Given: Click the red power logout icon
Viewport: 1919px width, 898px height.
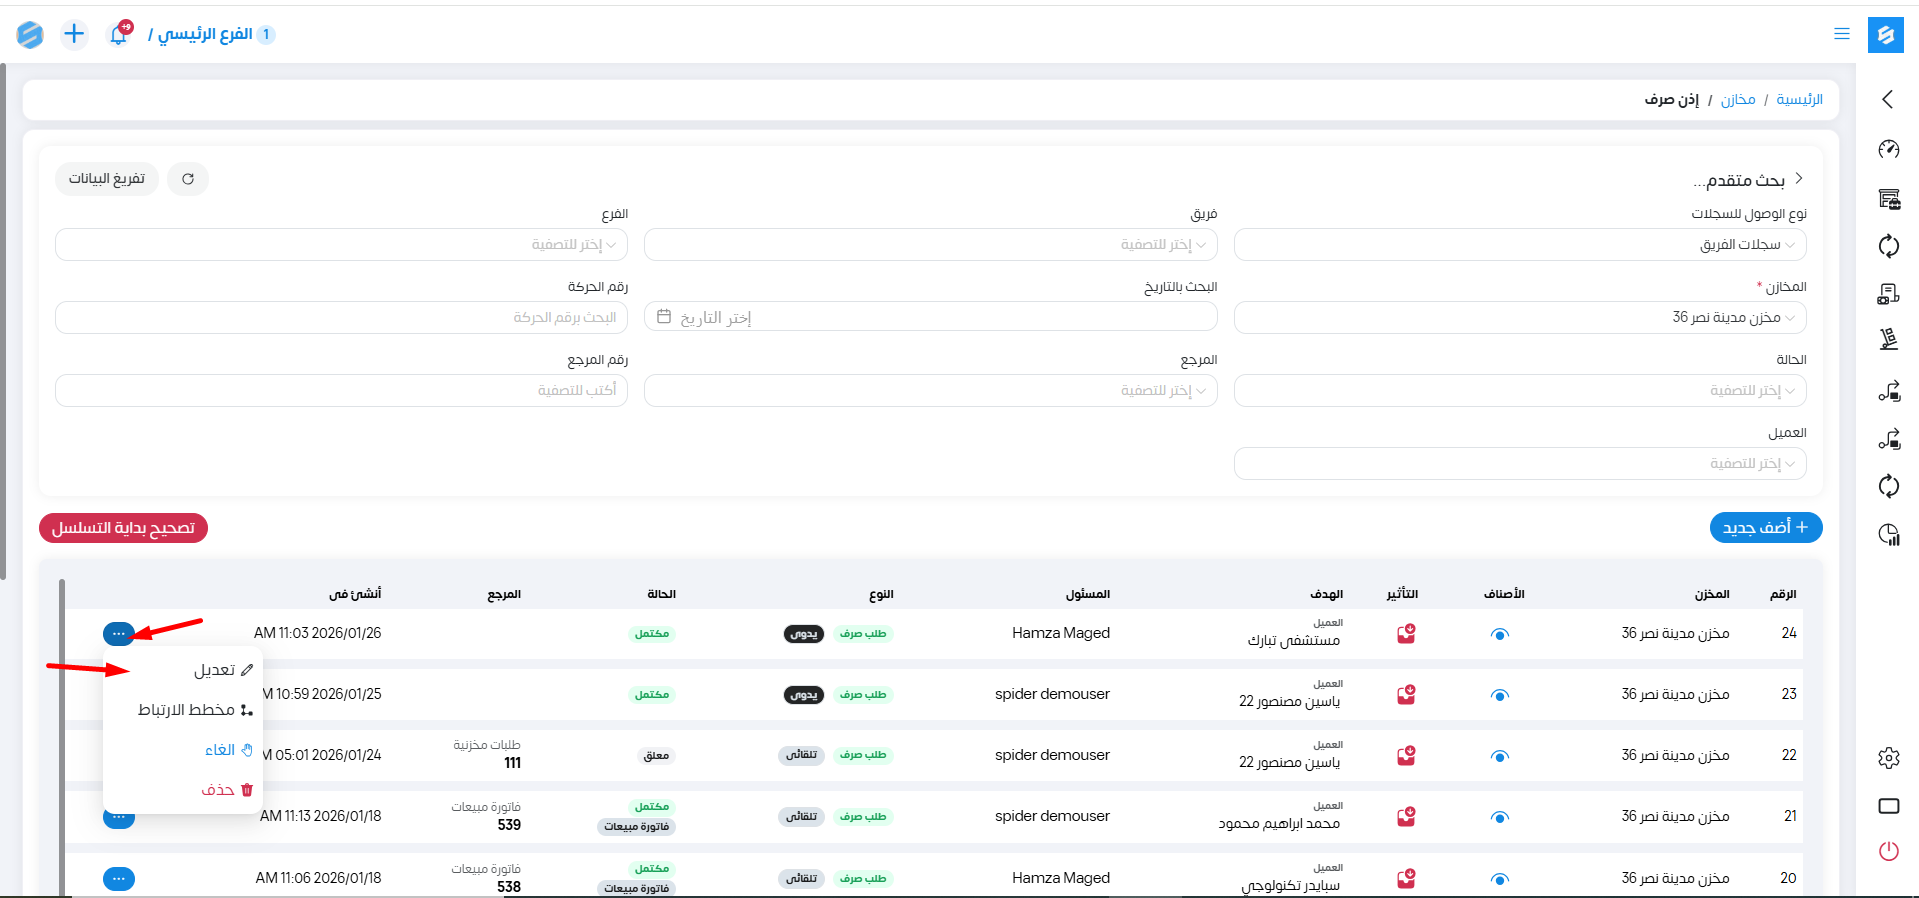Looking at the screenshot, I should pos(1888,851).
